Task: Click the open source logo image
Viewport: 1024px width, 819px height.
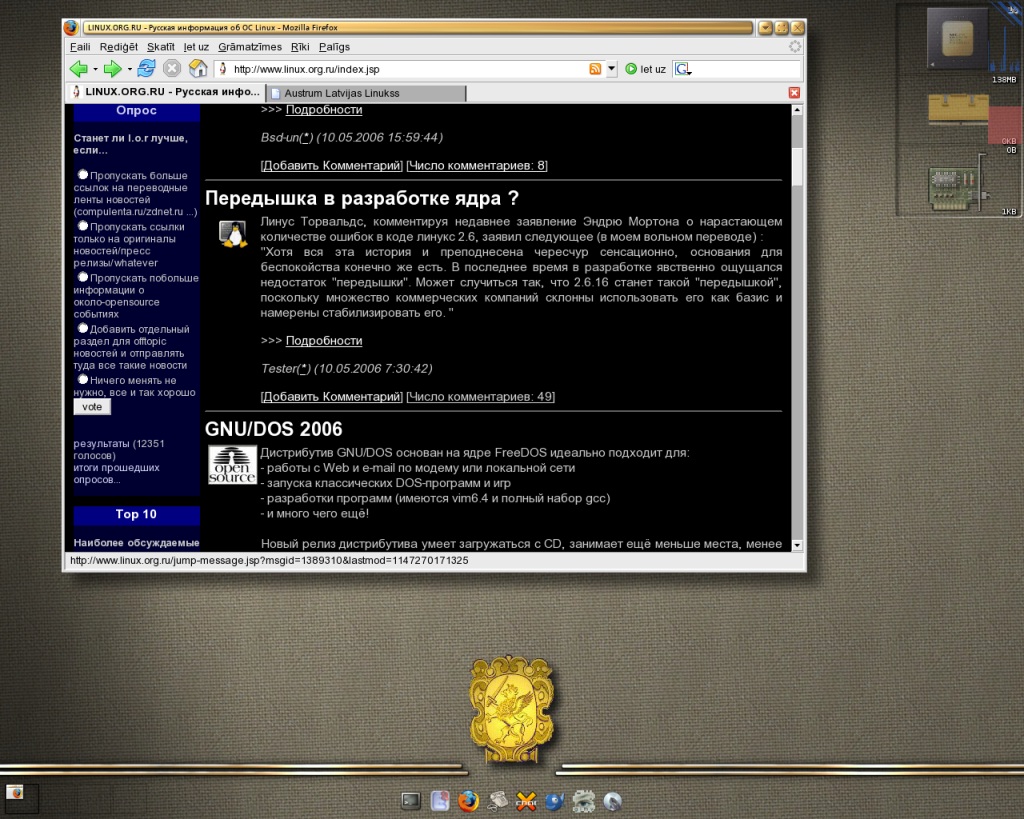Action: click(x=232, y=464)
